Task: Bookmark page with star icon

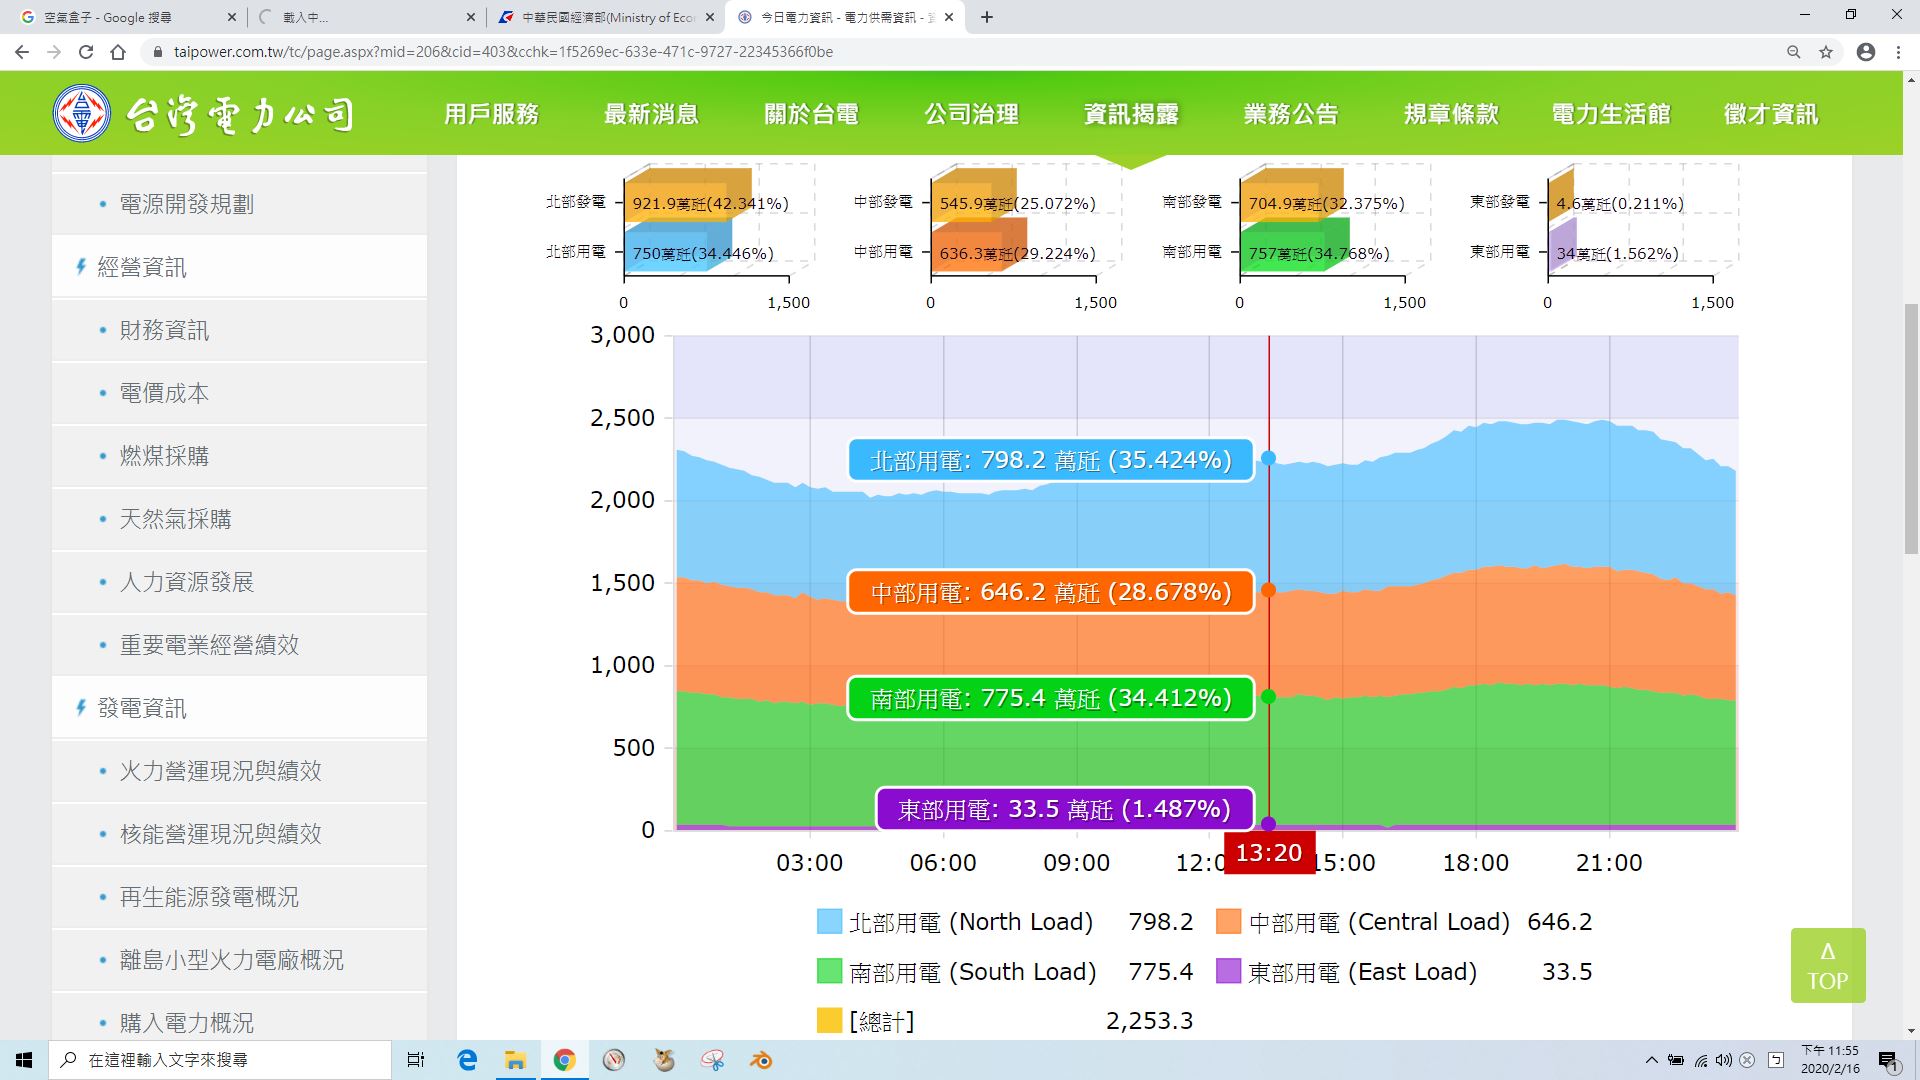Action: pos(1826,52)
